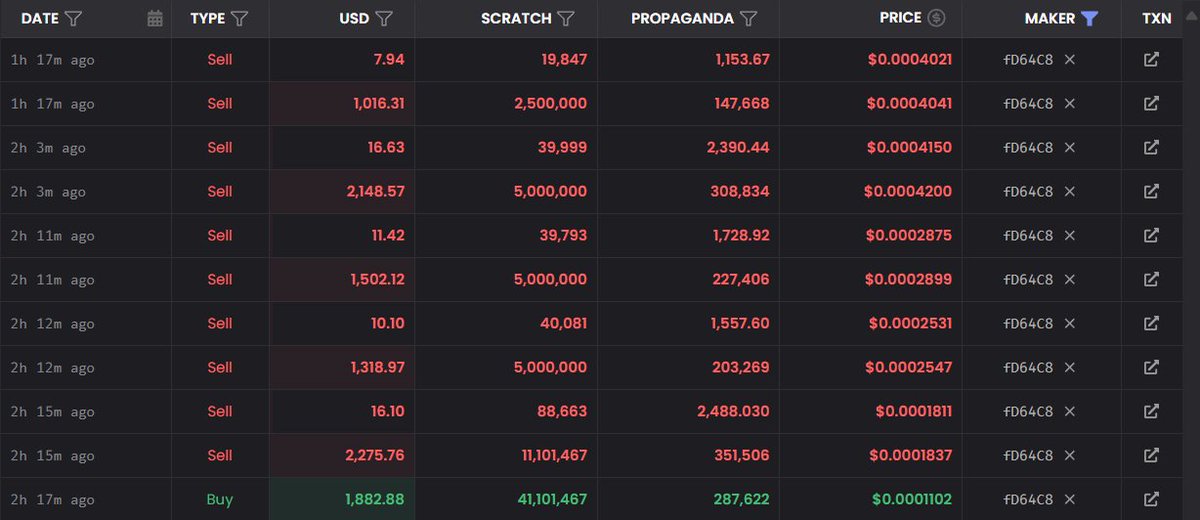
Task: Open transaction link for the Buy row
Action: (x=1151, y=500)
